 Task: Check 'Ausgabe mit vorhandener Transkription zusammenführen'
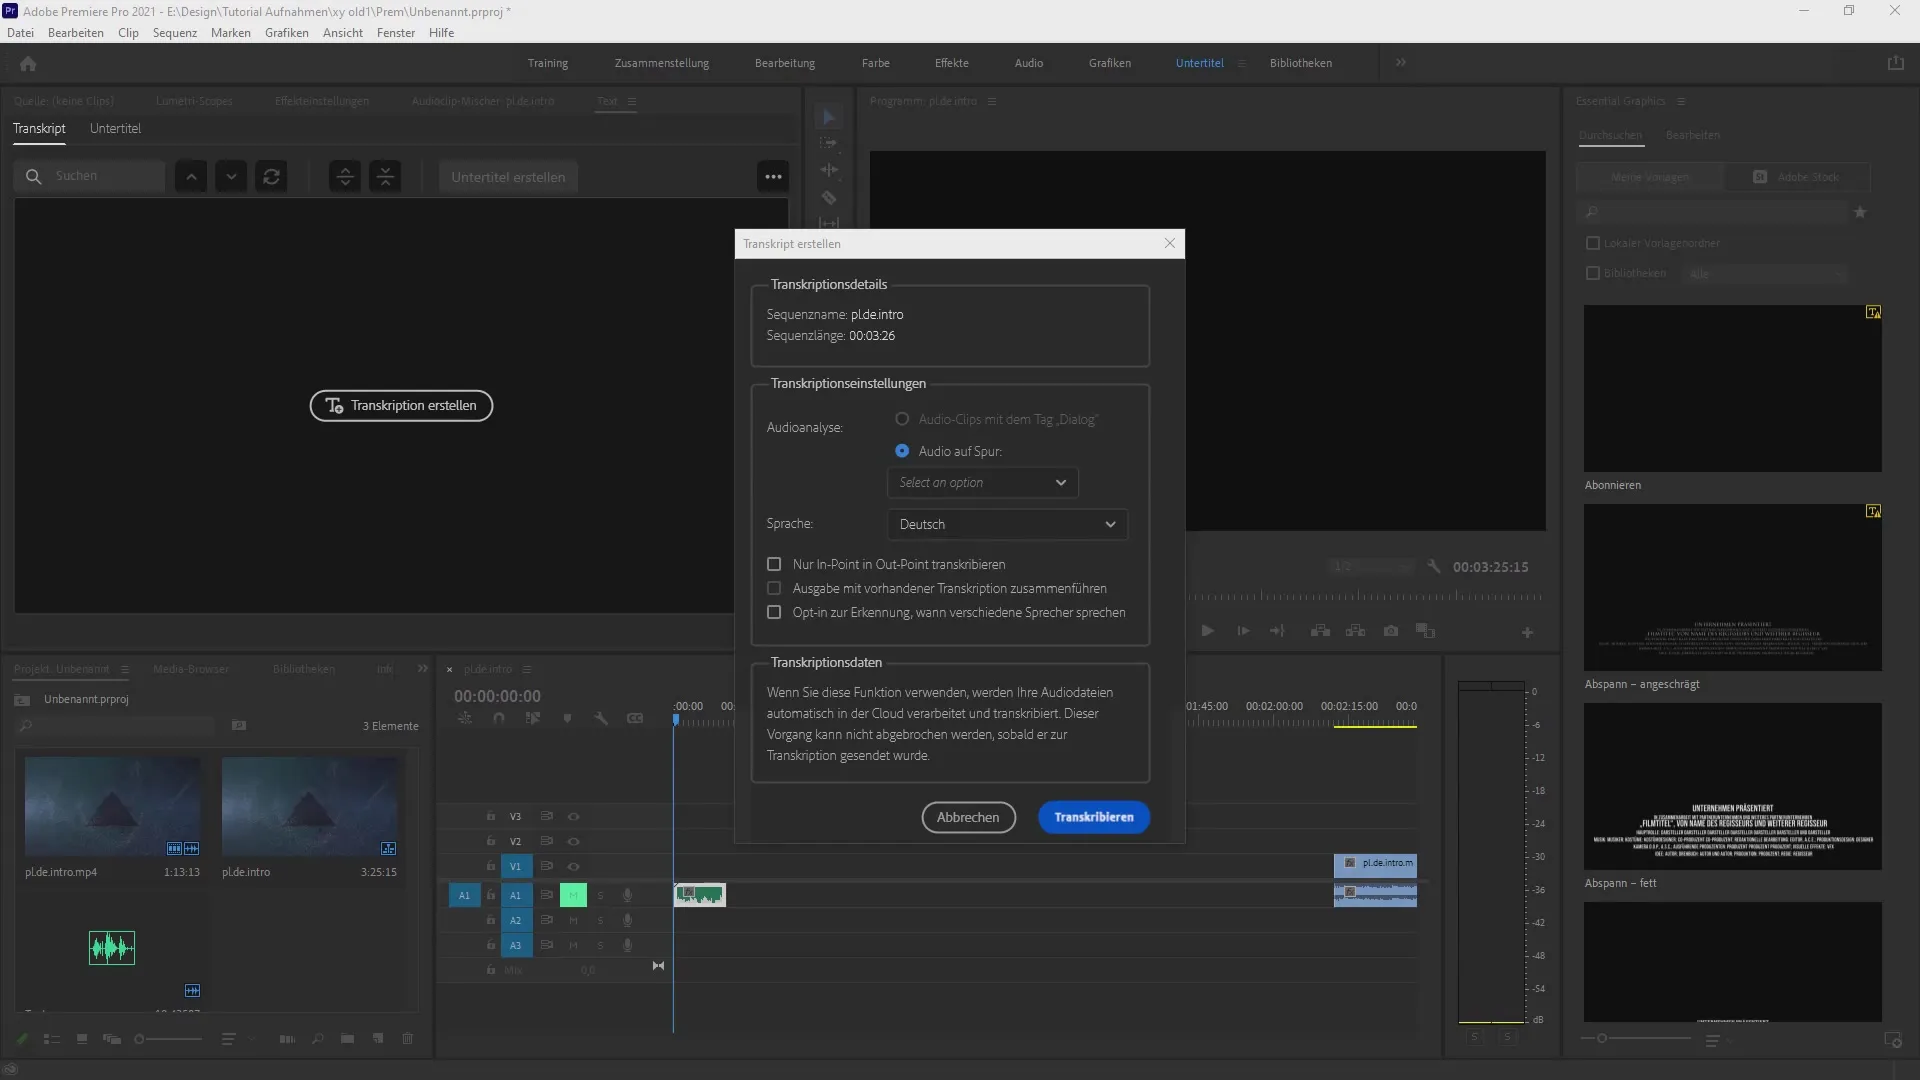(x=774, y=588)
